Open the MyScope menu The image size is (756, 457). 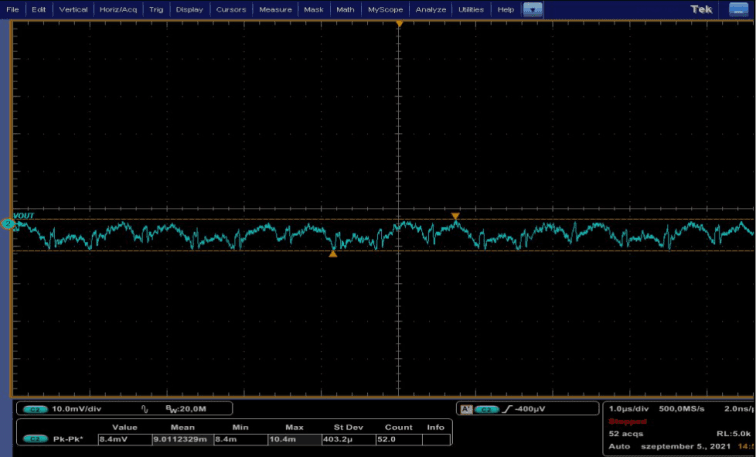[x=385, y=9]
